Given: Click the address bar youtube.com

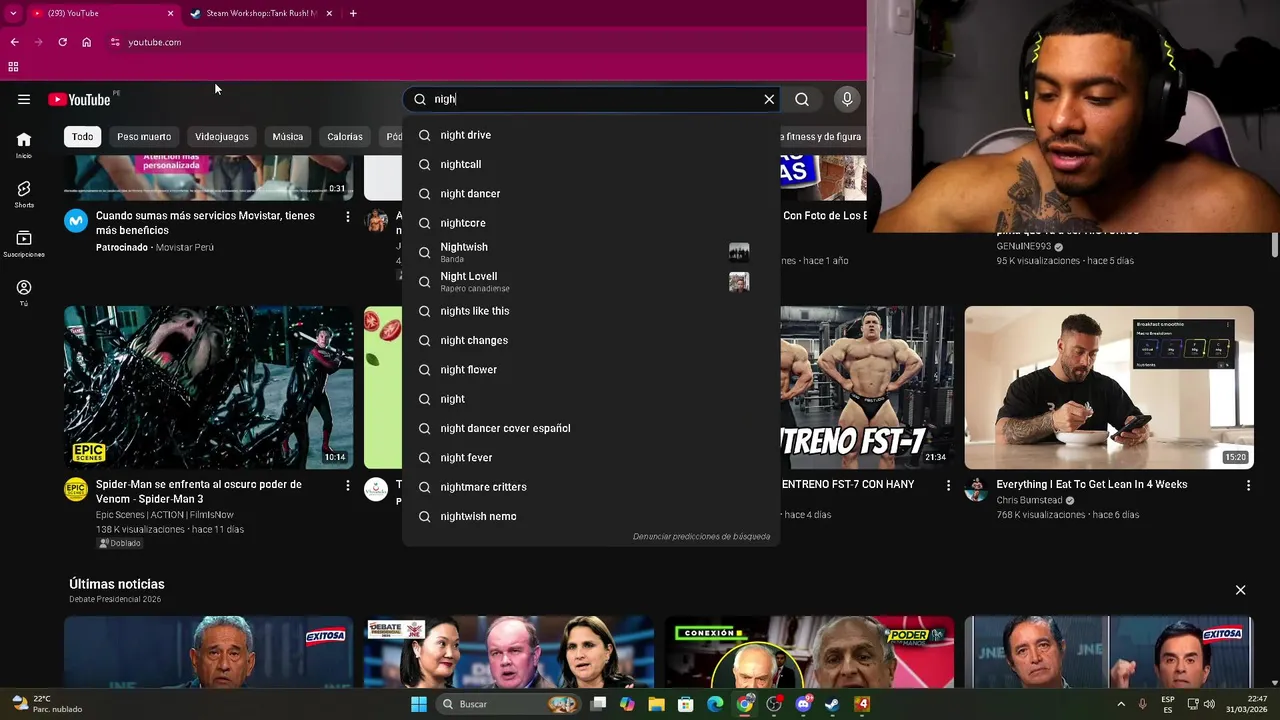Looking at the screenshot, I should point(155,42).
